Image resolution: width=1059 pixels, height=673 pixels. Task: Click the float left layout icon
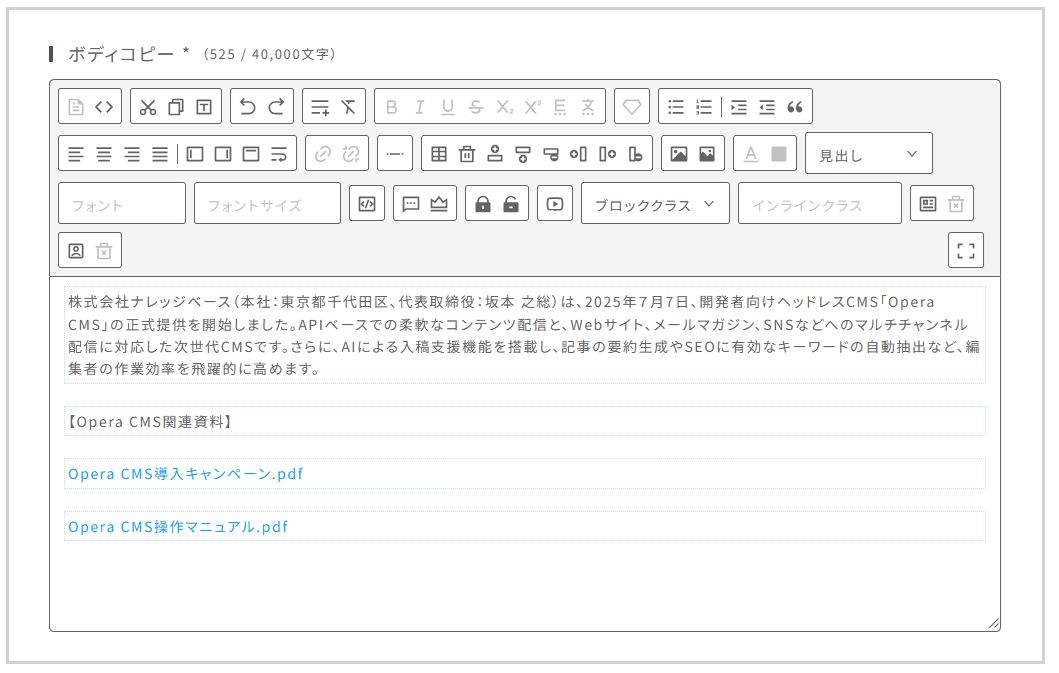click(195, 154)
